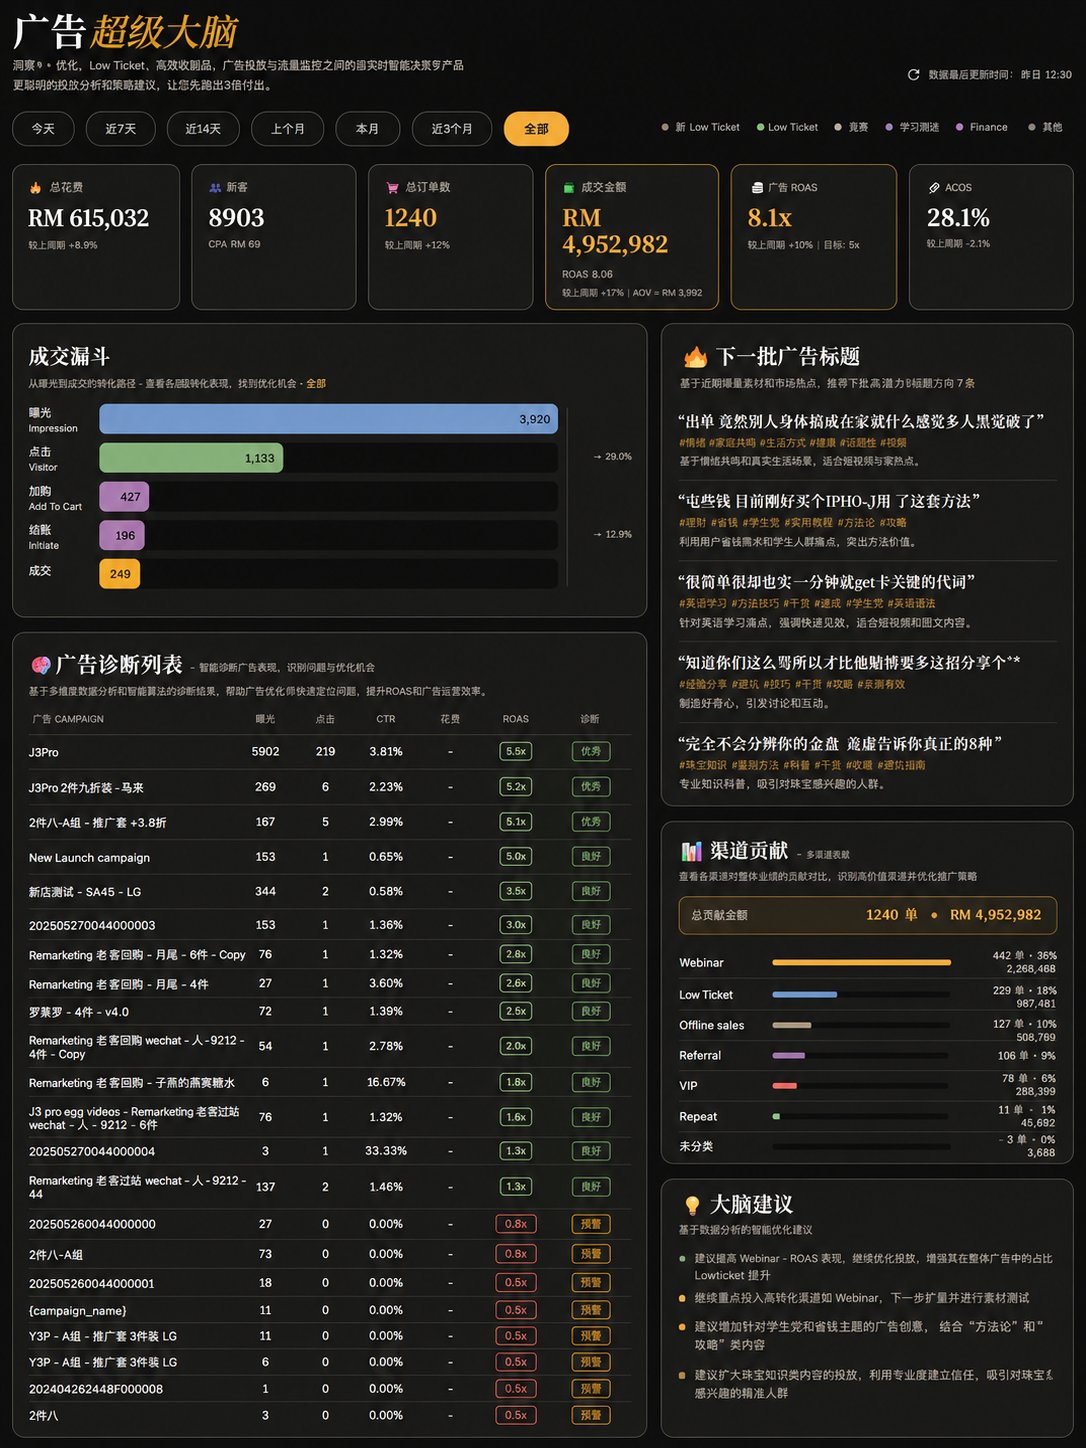Click the icon beside 广告 ROAS label

[x=757, y=187]
